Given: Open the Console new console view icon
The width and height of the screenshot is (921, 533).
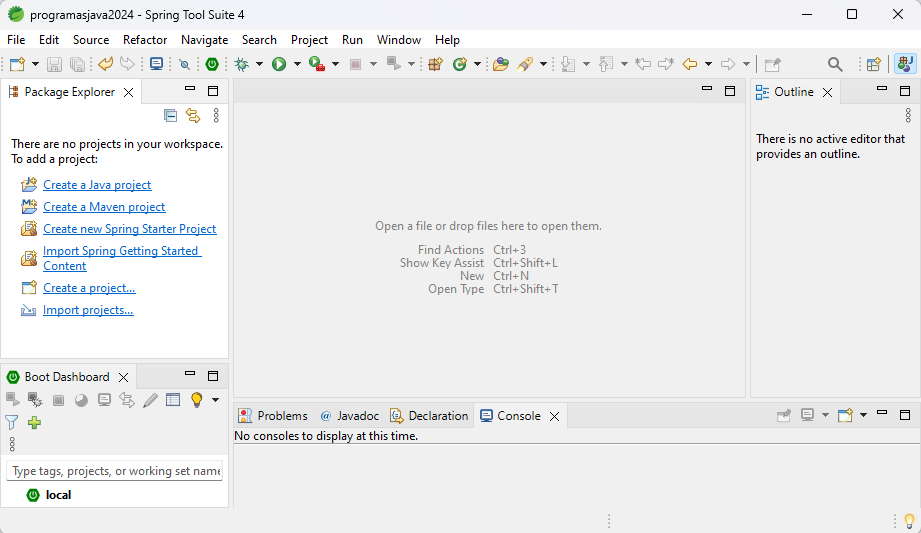Looking at the screenshot, I should (x=845, y=415).
